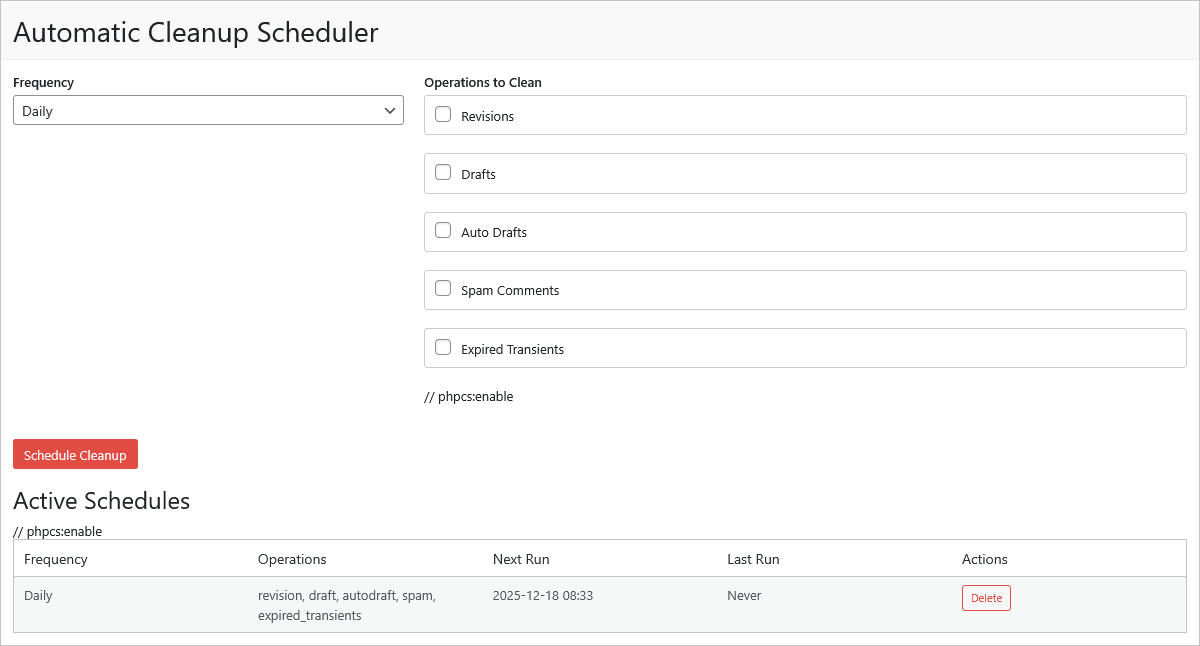Click the Last Run column header
1200x646 pixels.
(x=753, y=559)
